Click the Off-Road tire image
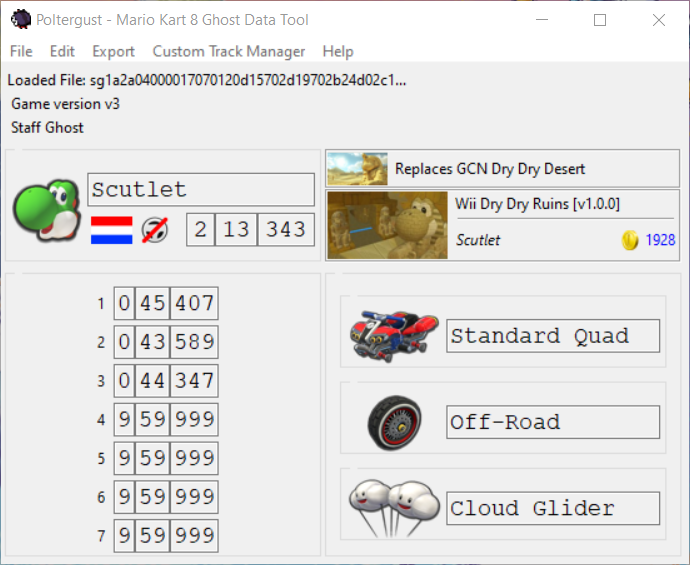The image size is (690, 565). [x=394, y=422]
